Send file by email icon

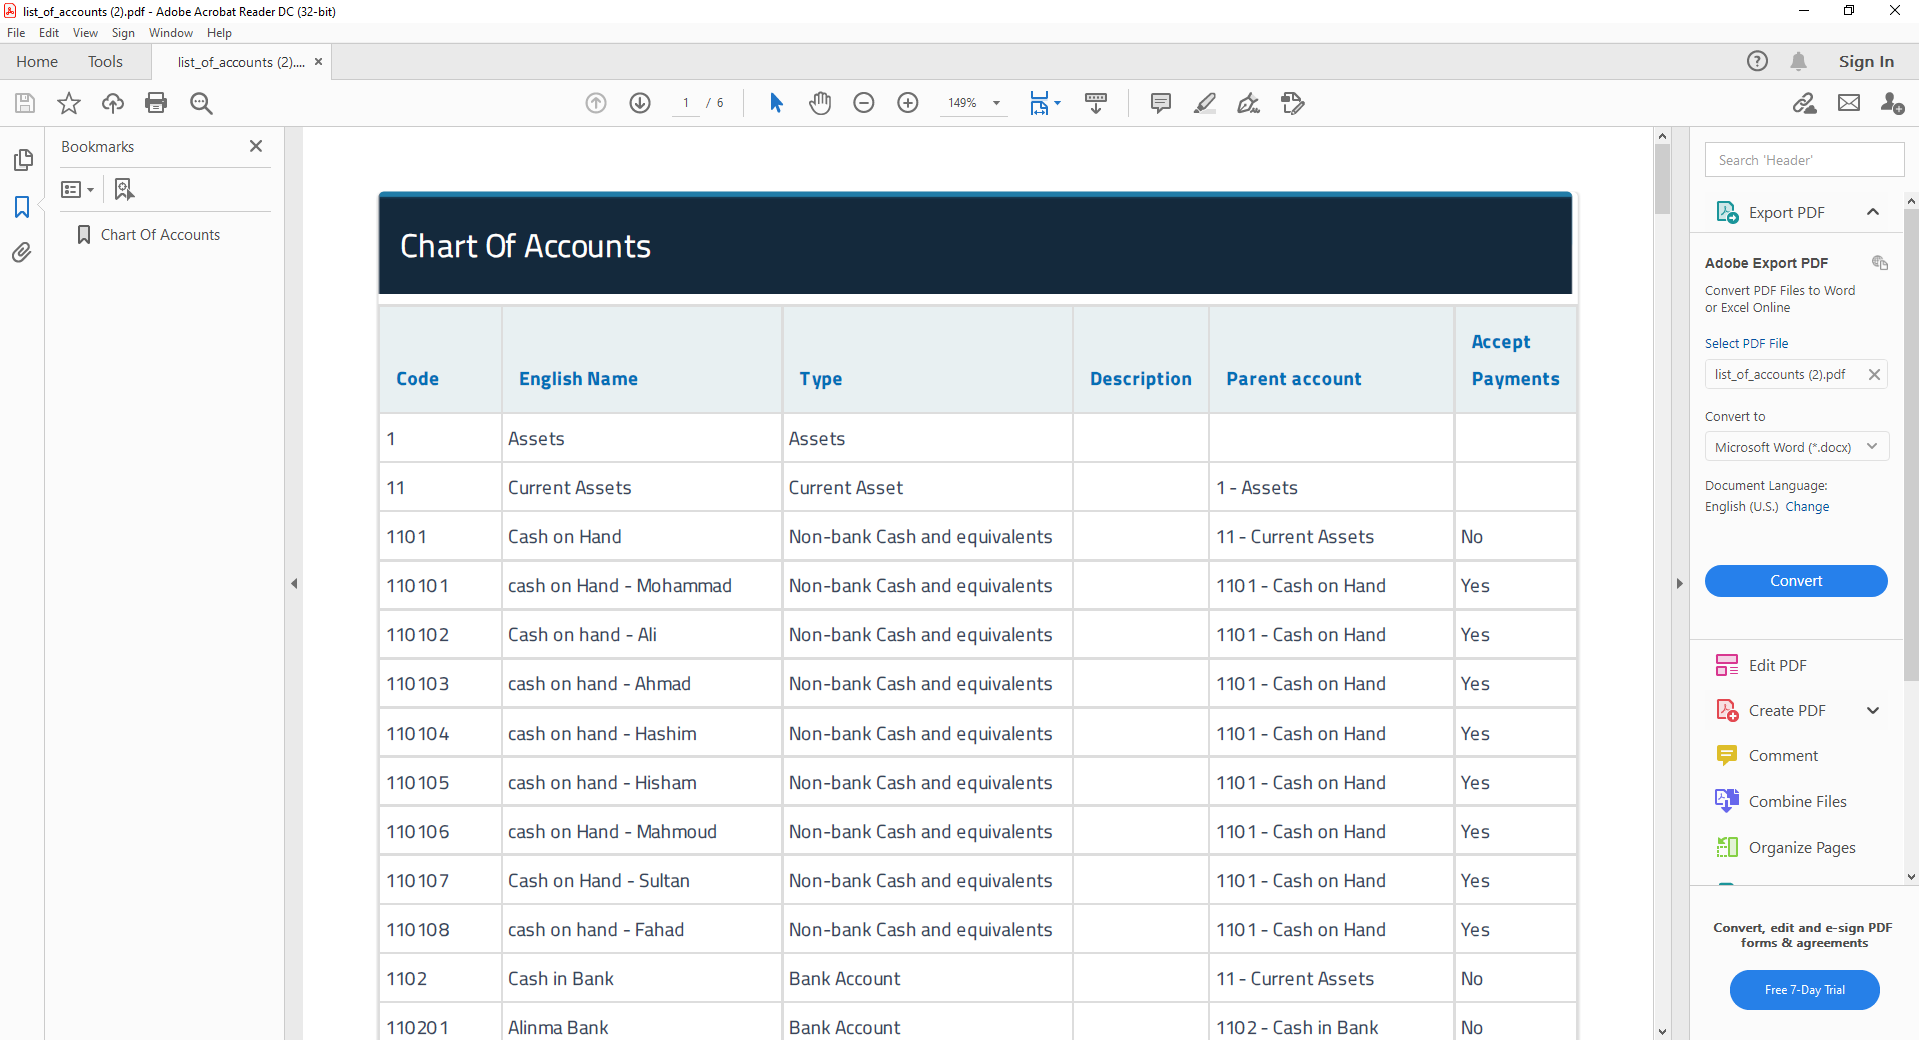coord(1849,103)
